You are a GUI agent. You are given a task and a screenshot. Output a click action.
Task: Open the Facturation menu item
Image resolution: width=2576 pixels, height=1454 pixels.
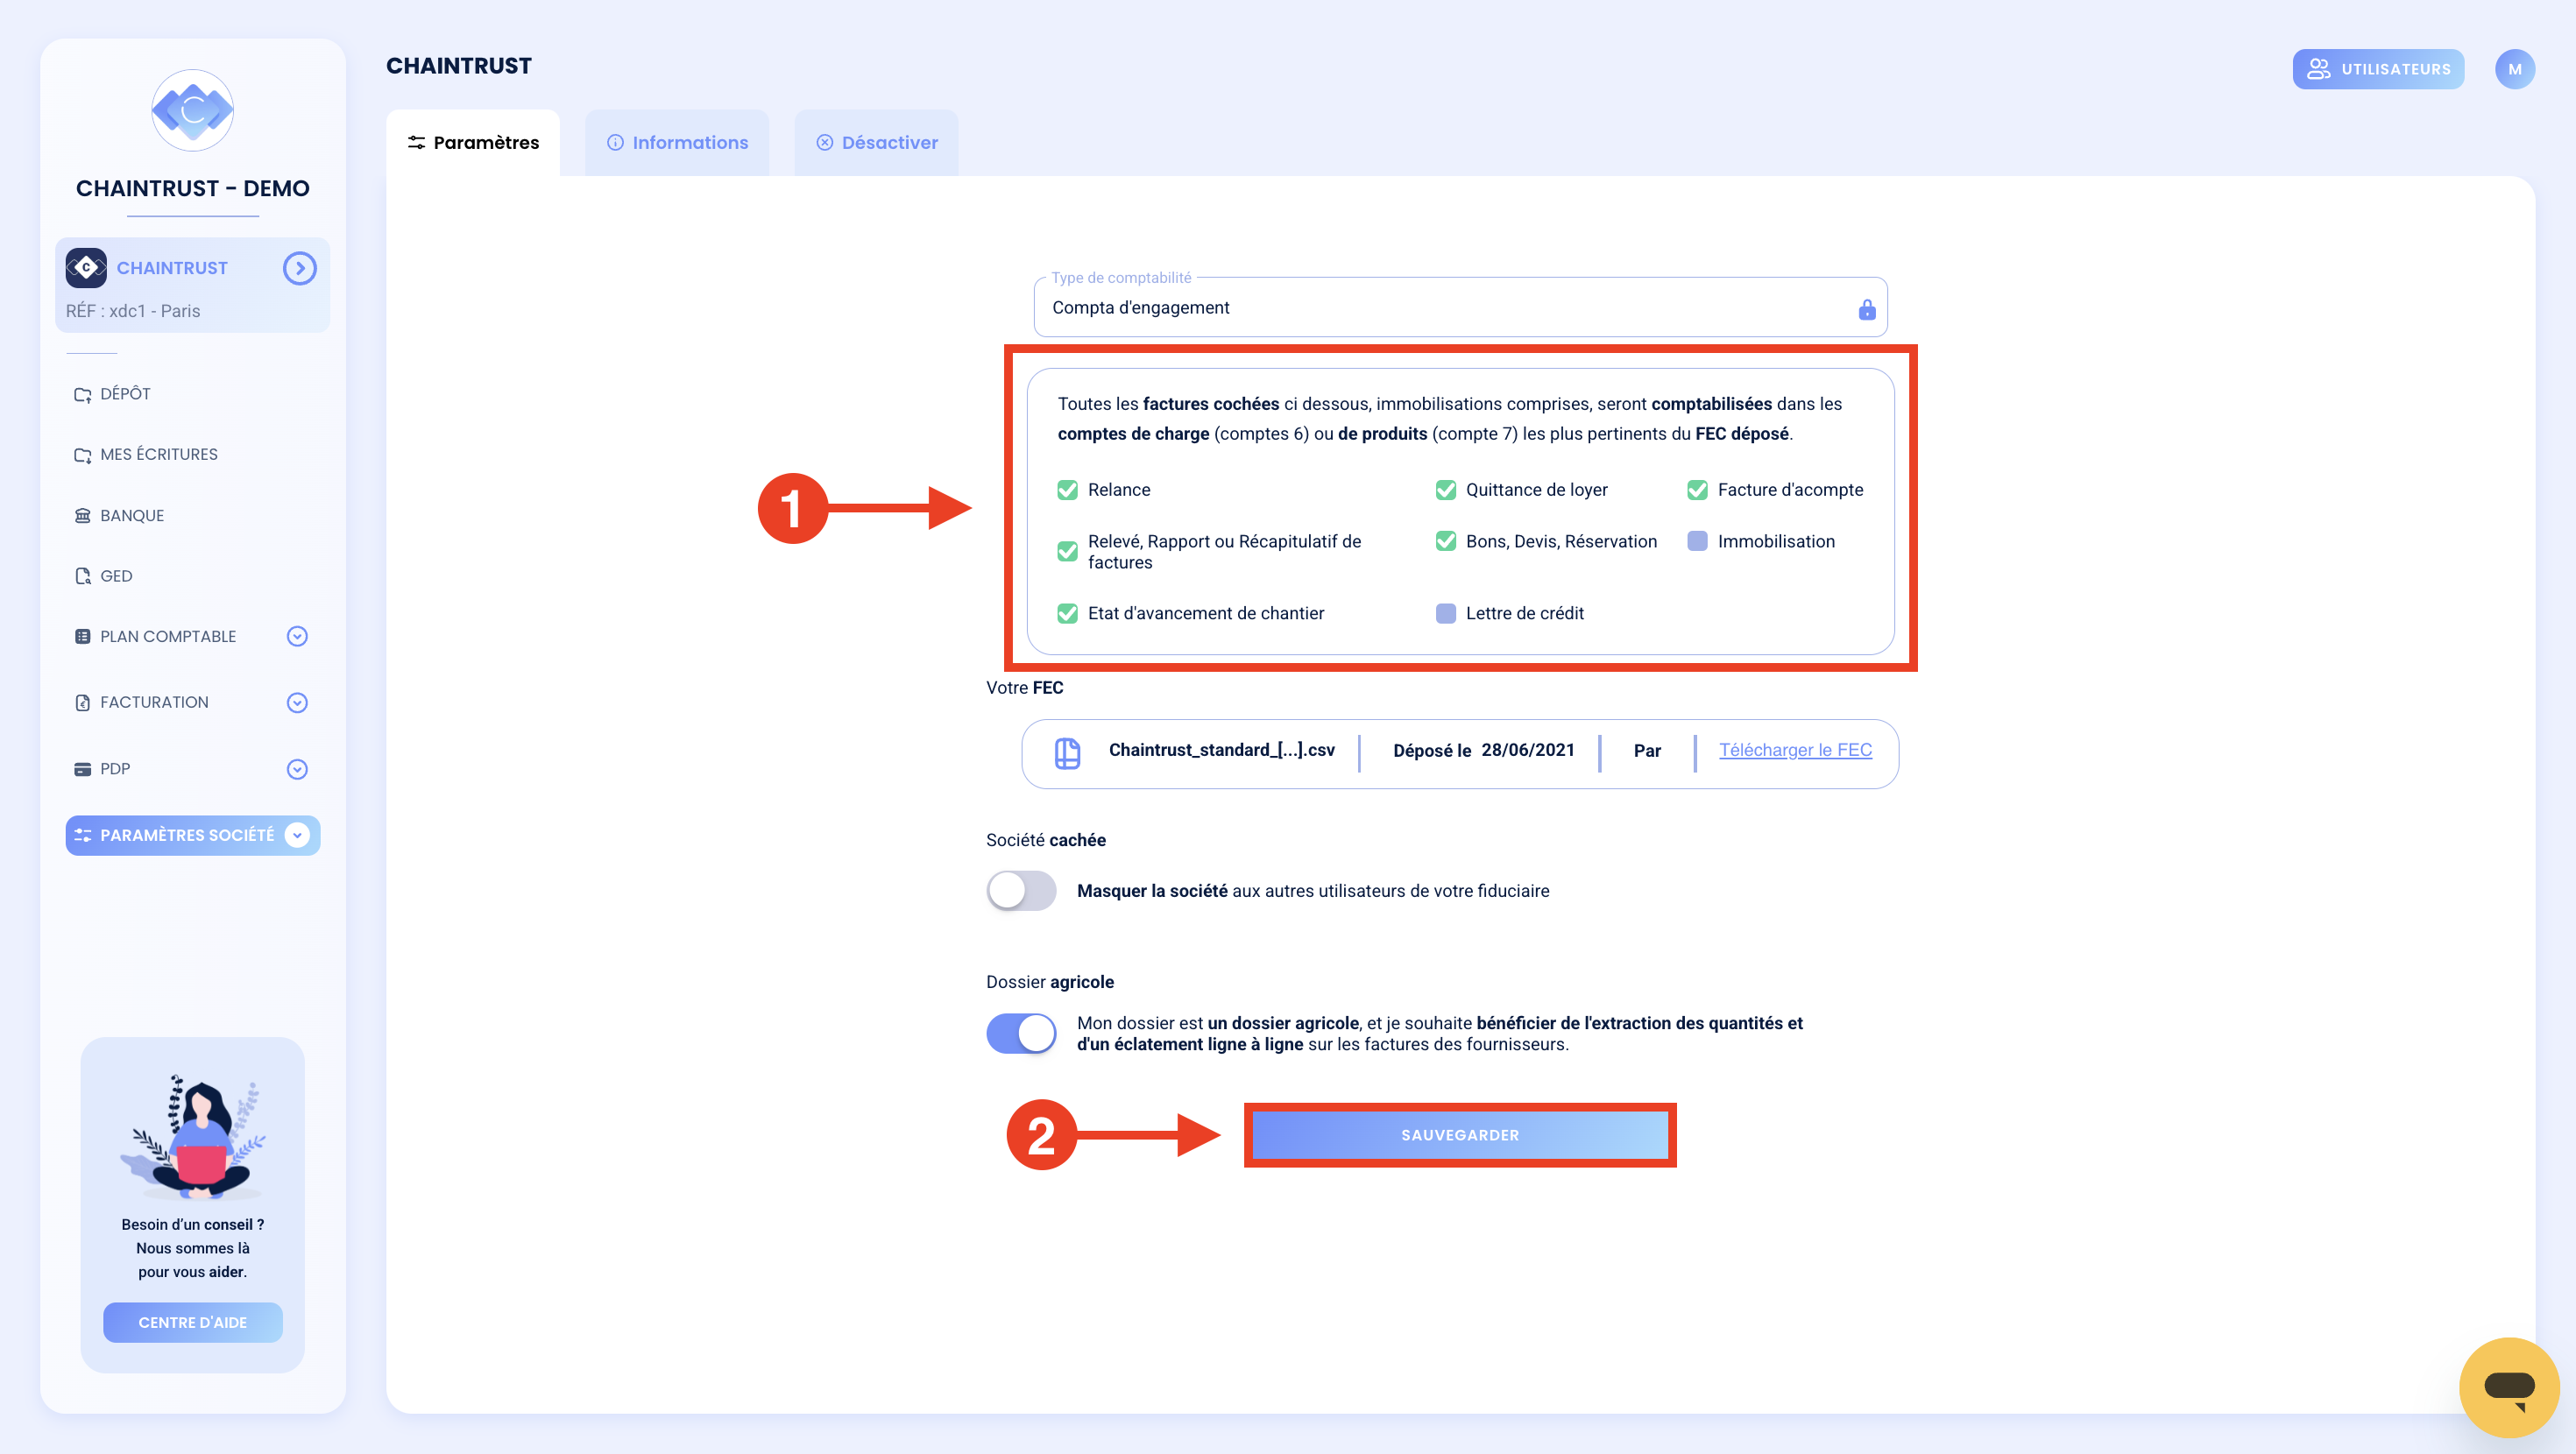click(x=153, y=702)
